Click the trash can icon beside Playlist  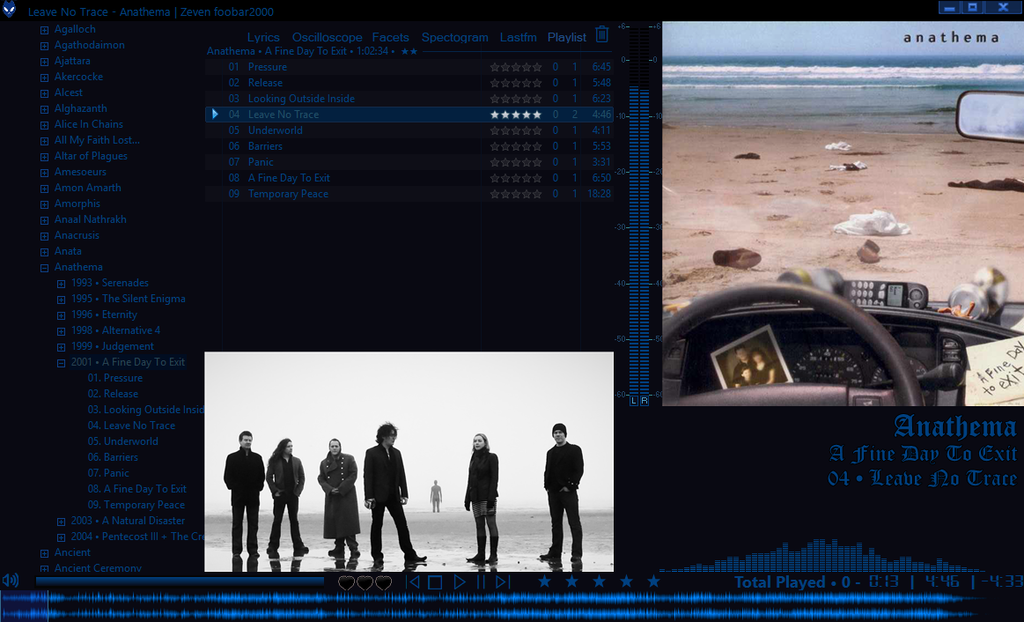(602, 35)
